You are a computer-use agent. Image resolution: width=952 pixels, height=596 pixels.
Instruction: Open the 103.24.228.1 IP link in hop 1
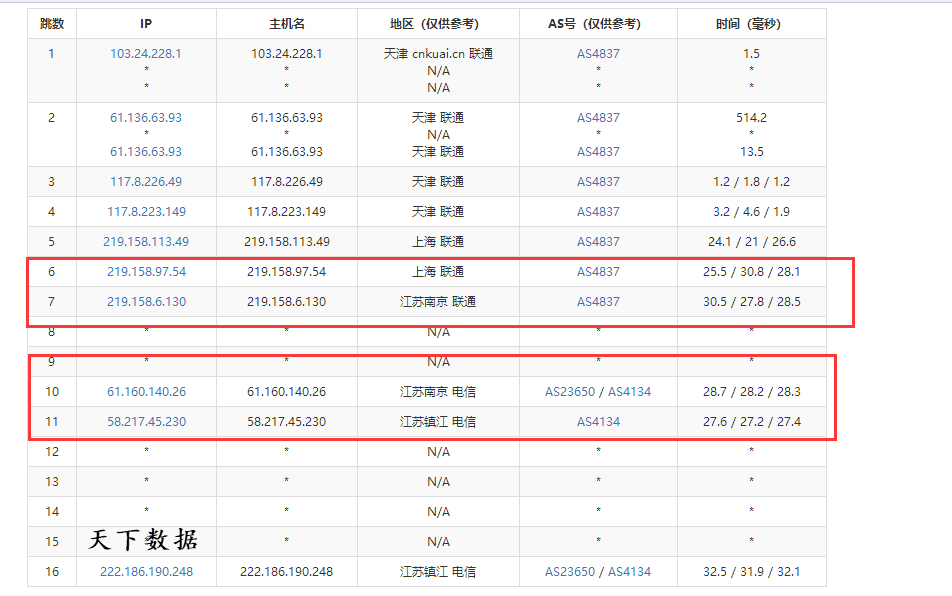click(x=146, y=54)
